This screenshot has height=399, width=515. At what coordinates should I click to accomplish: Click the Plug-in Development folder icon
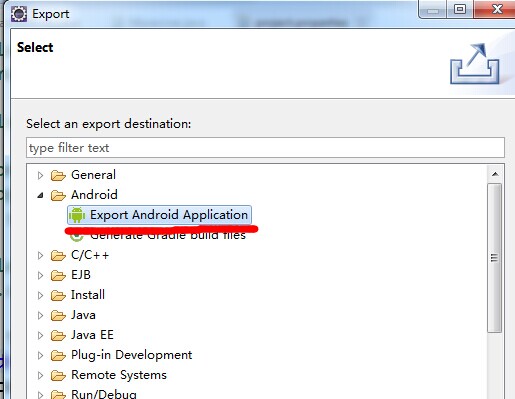58,356
